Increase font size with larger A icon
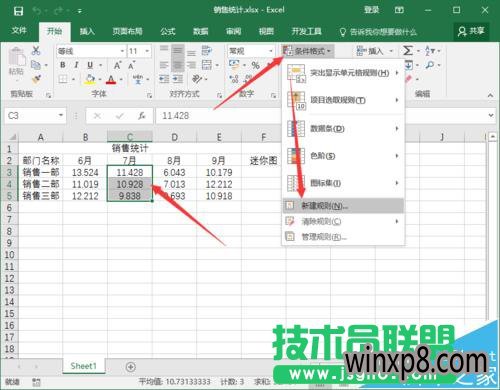Viewport: 500px width, 390px height. pyautogui.click(x=117, y=65)
